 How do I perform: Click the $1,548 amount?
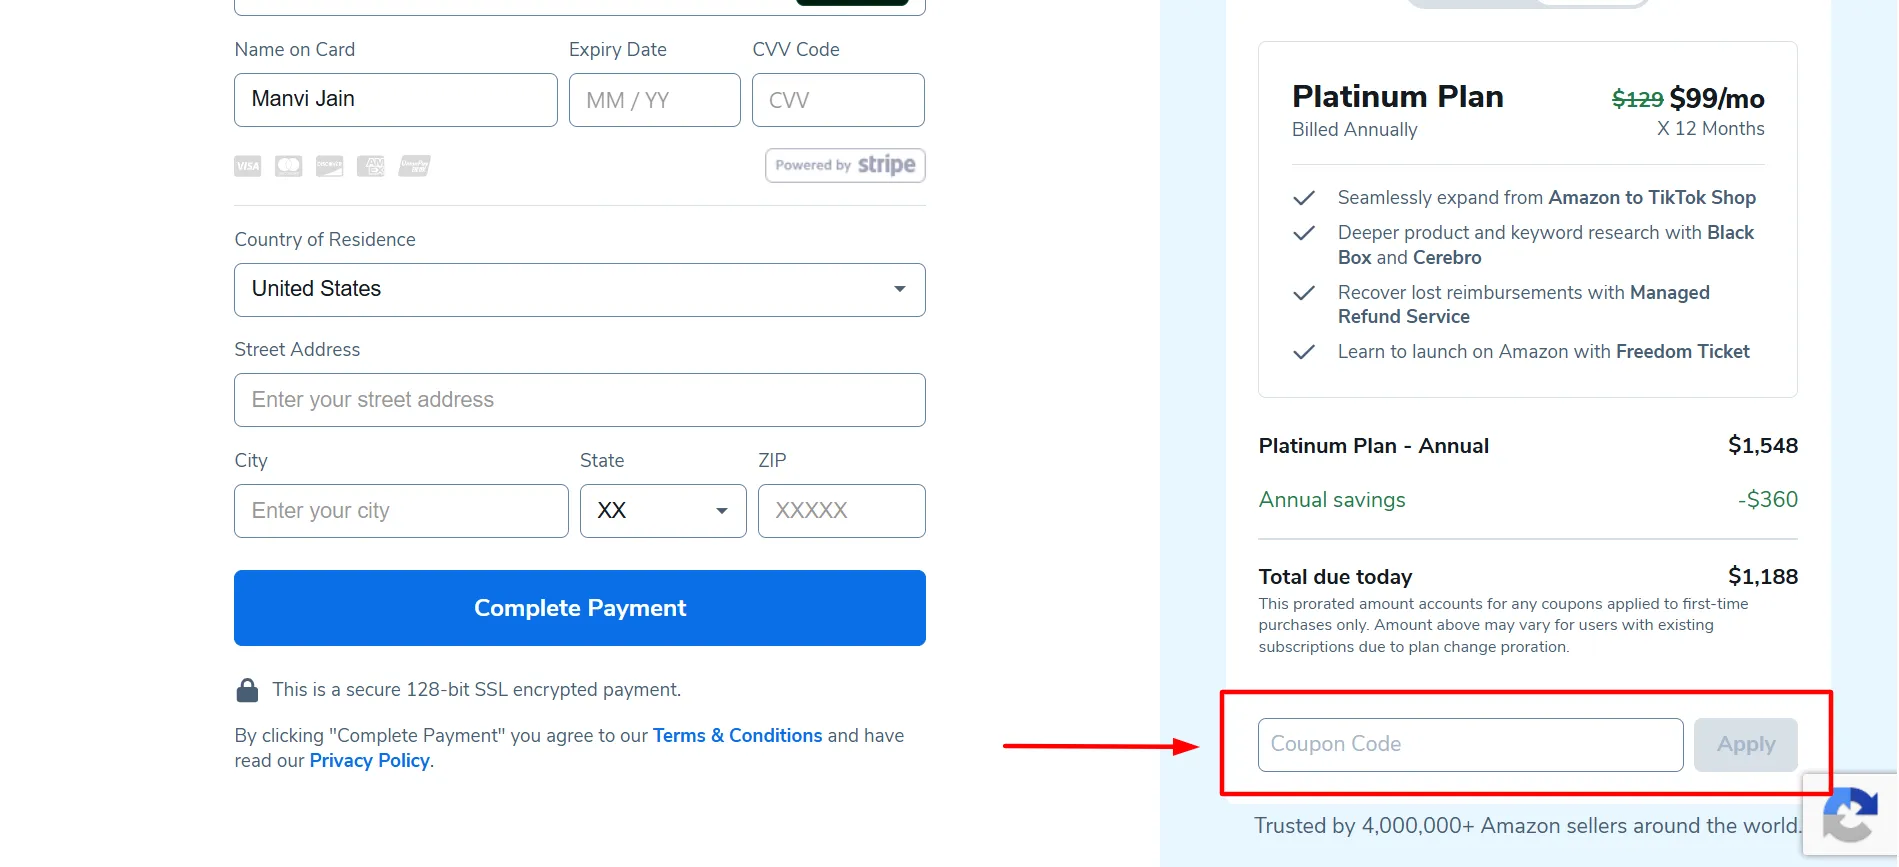(x=1763, y=446)
